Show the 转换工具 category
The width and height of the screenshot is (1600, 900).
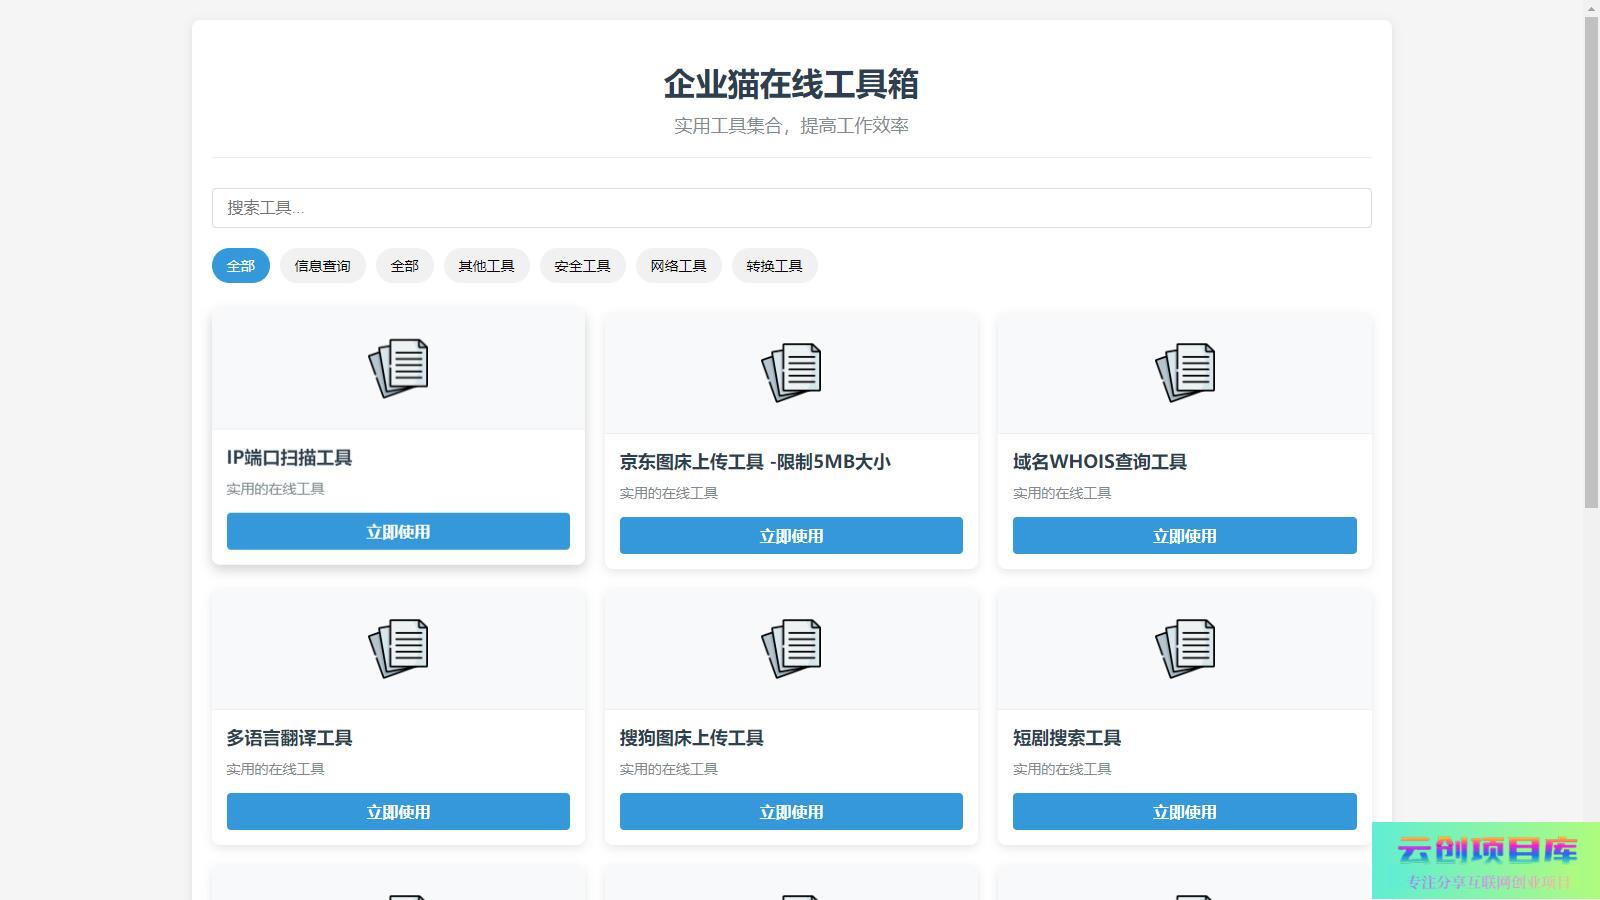tap(774, 266)
